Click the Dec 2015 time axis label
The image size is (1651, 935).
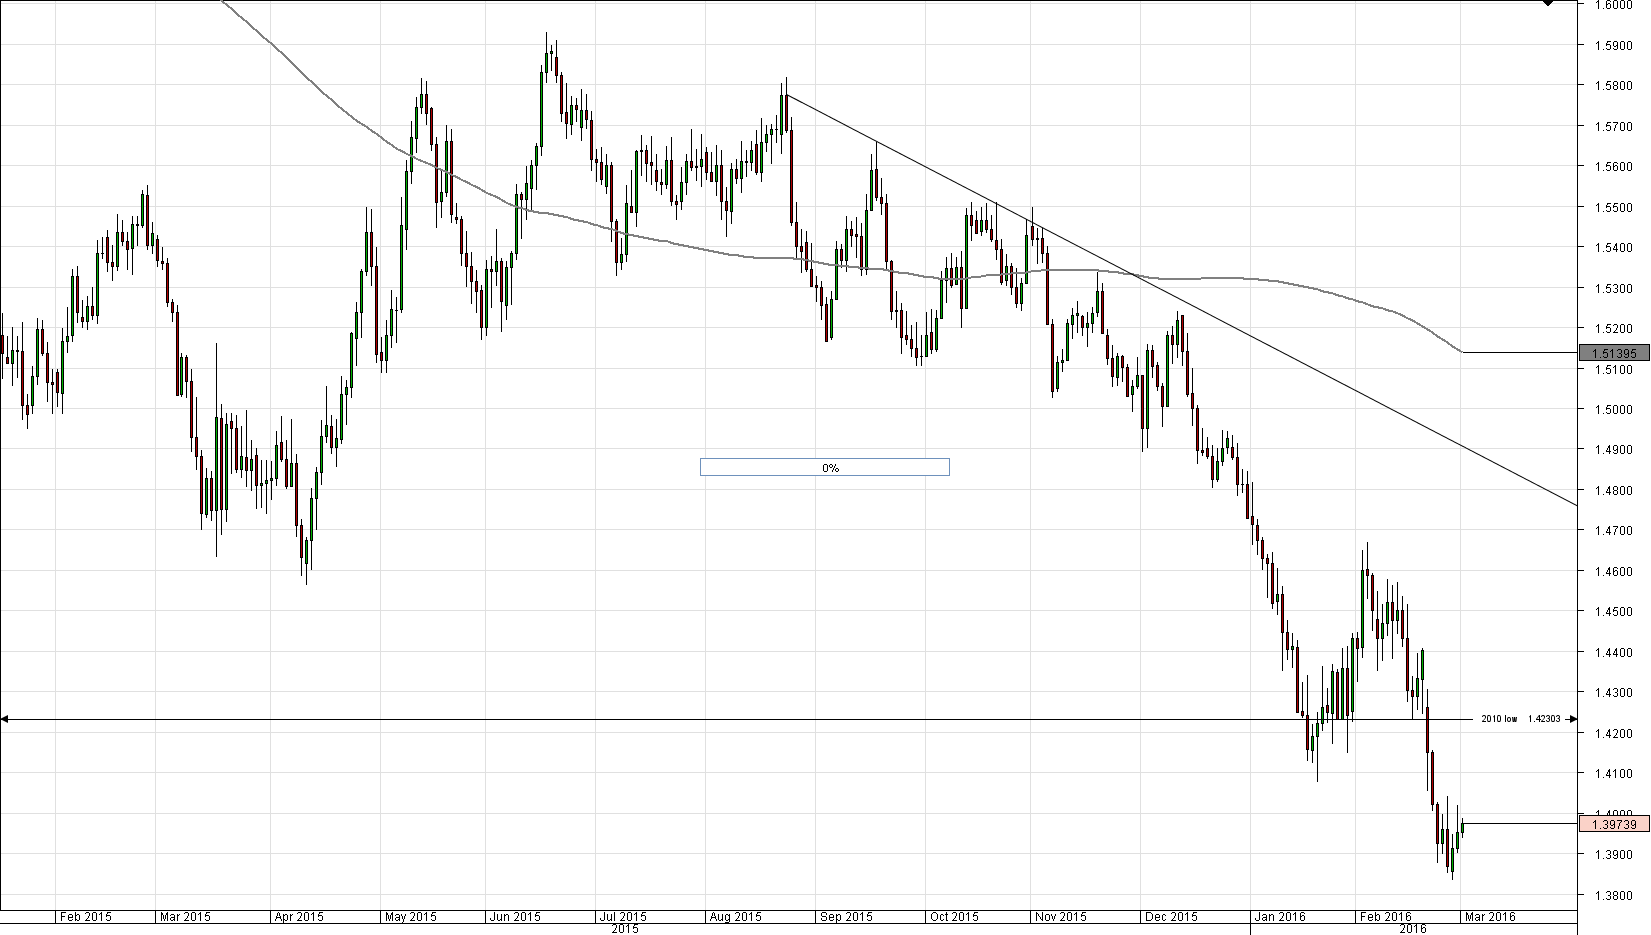click(x=1171, y=917)
